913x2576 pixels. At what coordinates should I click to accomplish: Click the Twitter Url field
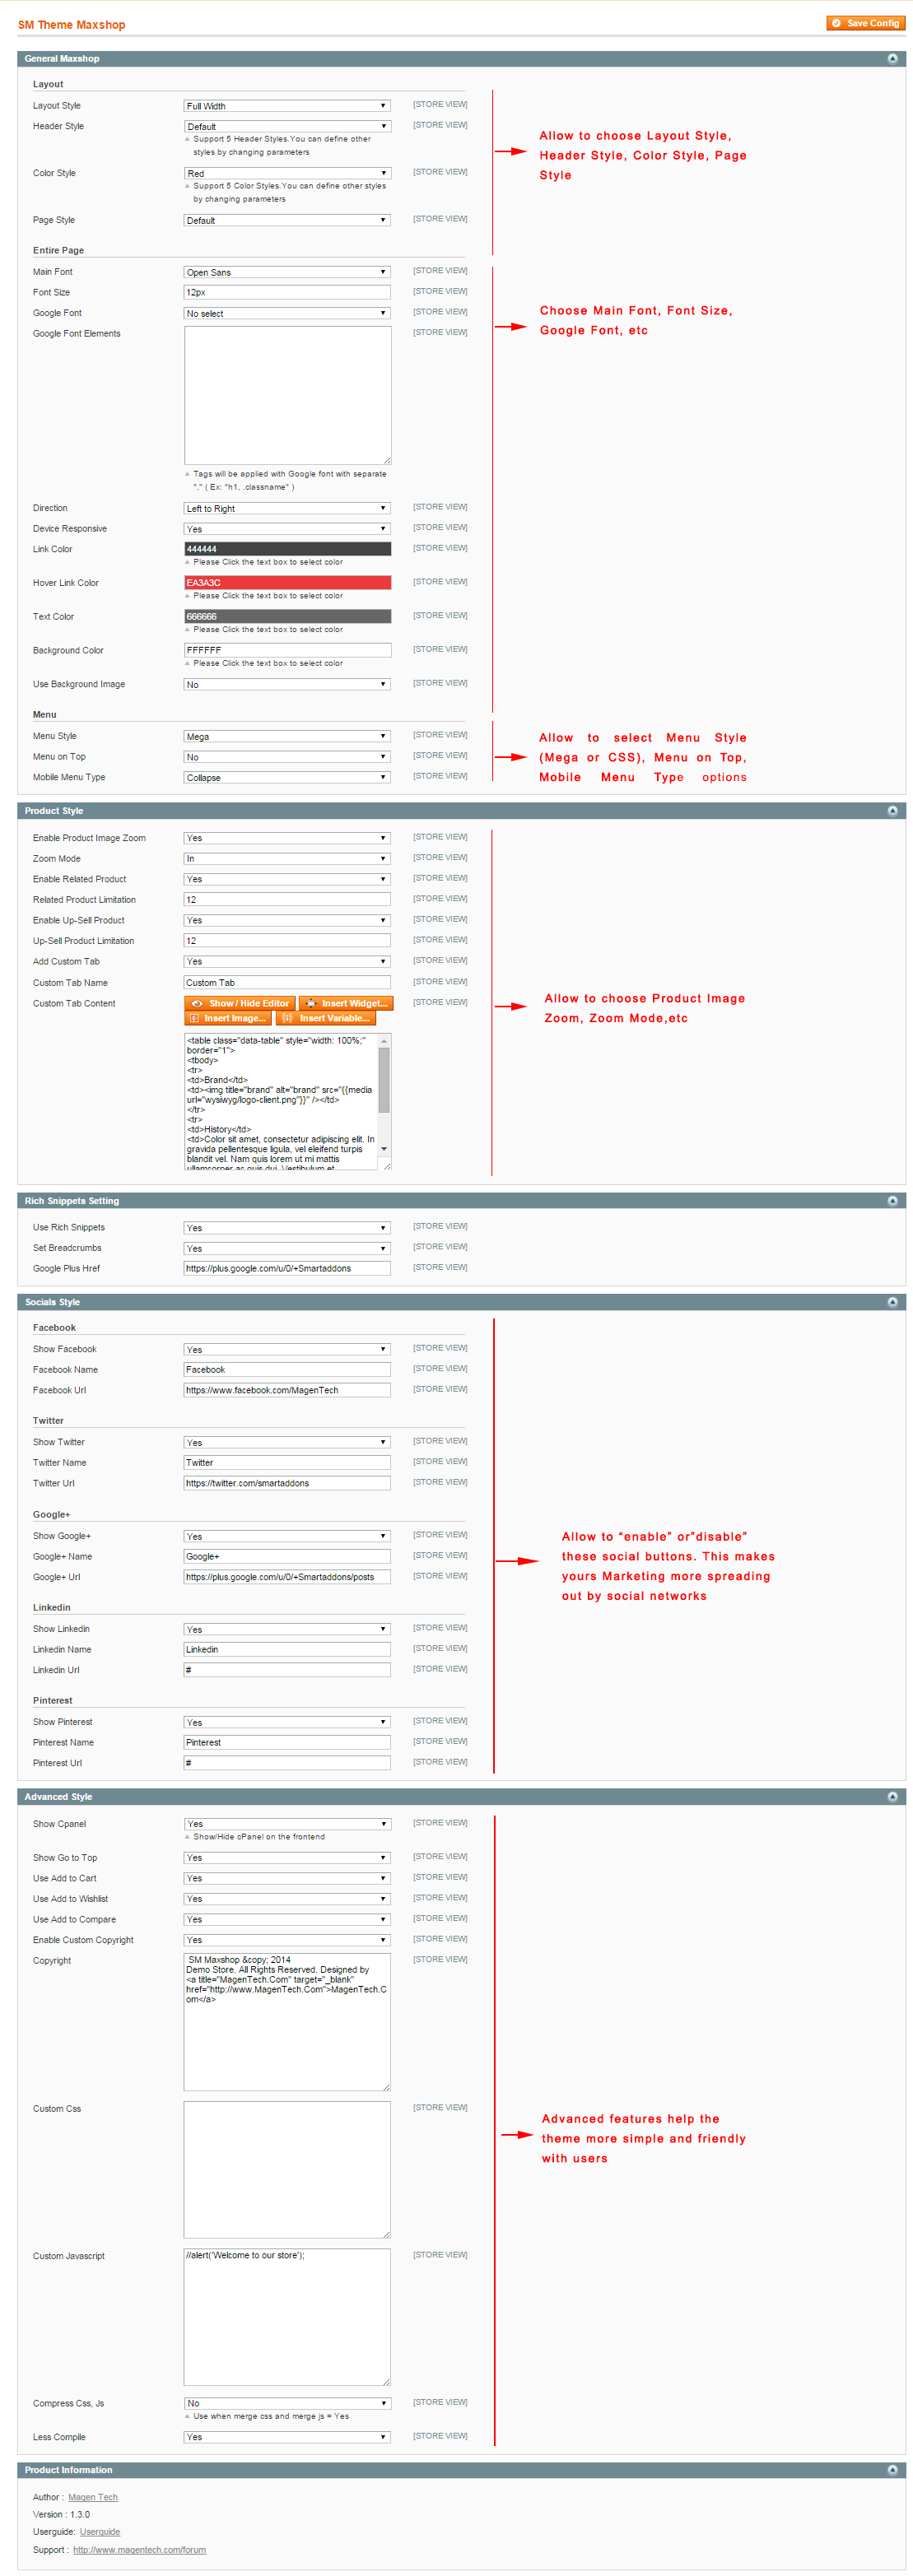click(287, 1484)
